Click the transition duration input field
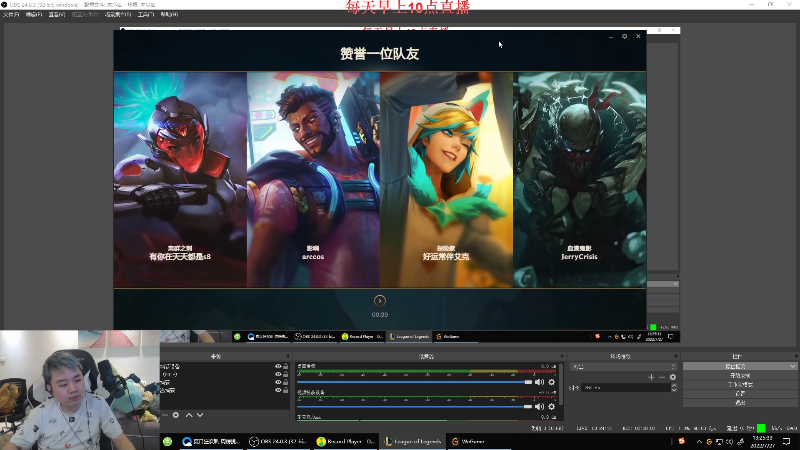 click(626, 388)
